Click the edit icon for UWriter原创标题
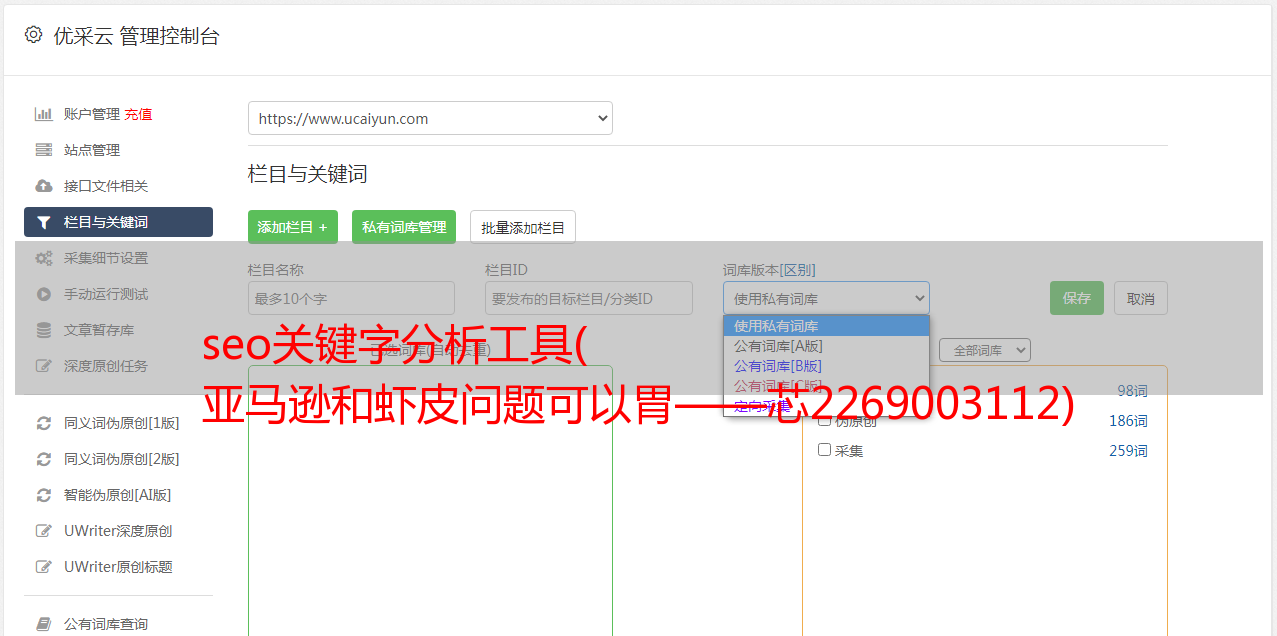Viewport: 1277px width, 636px height. (x=43, y=567)
